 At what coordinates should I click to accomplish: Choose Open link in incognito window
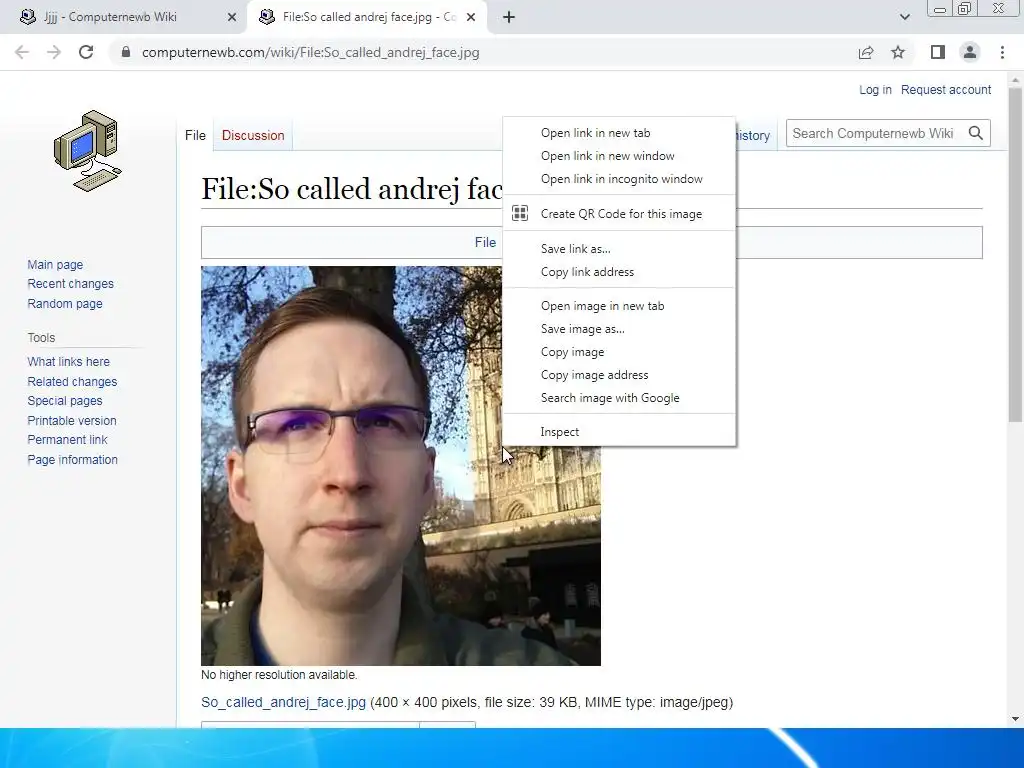(x=619, y=178)
